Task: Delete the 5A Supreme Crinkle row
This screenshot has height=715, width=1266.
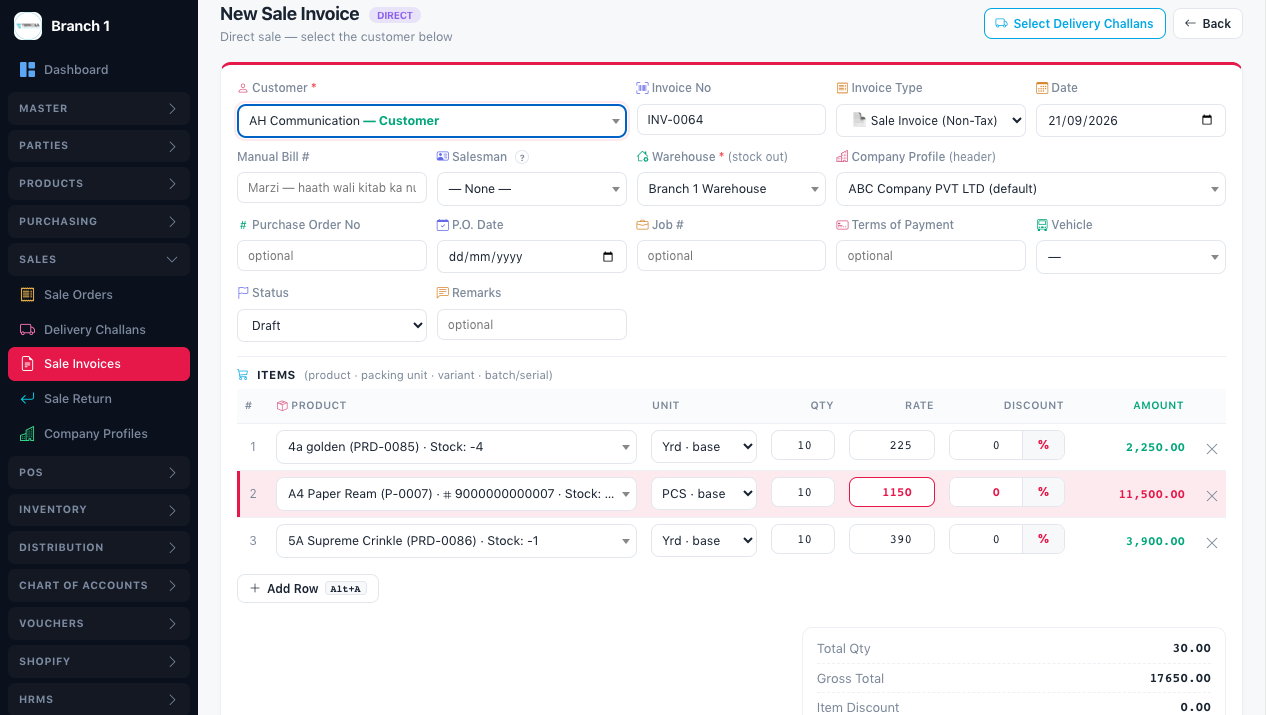Action: pos(1212,543)
